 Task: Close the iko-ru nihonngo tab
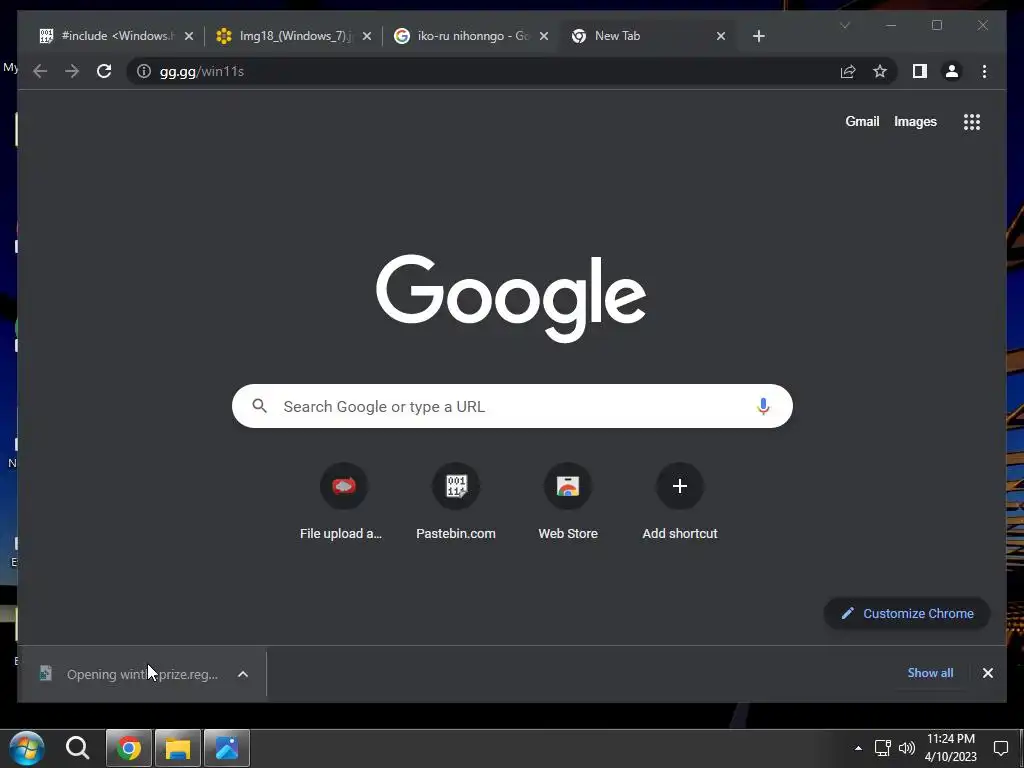(x=543, y=36)
